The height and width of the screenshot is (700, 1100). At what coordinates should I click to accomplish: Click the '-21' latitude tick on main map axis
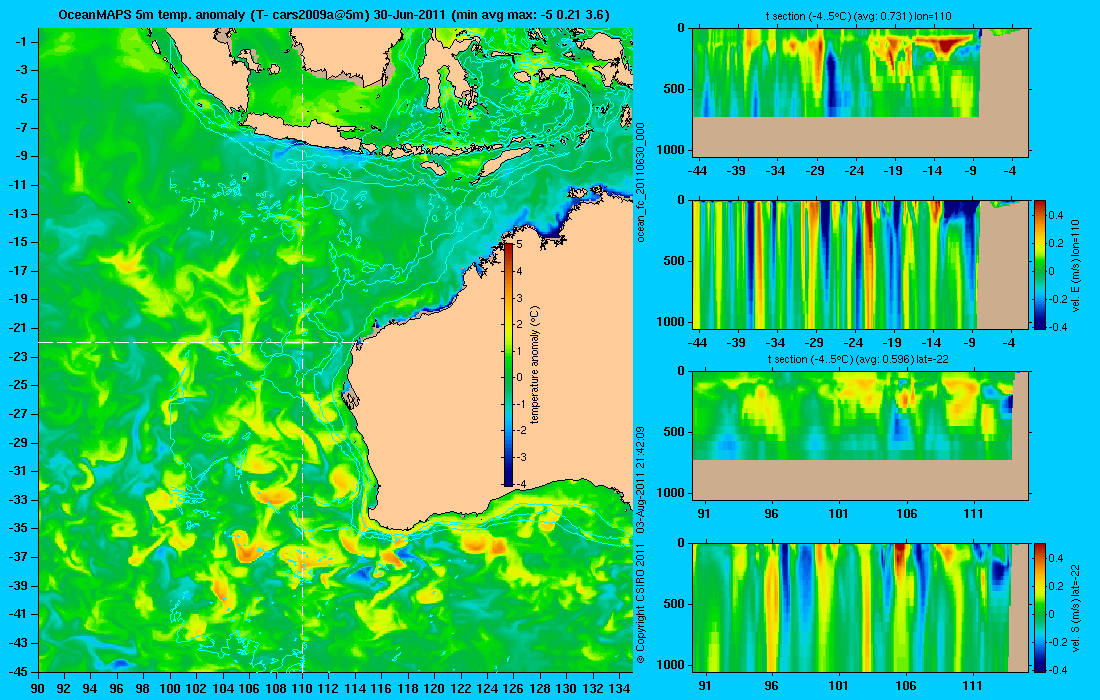coord(19,328)
